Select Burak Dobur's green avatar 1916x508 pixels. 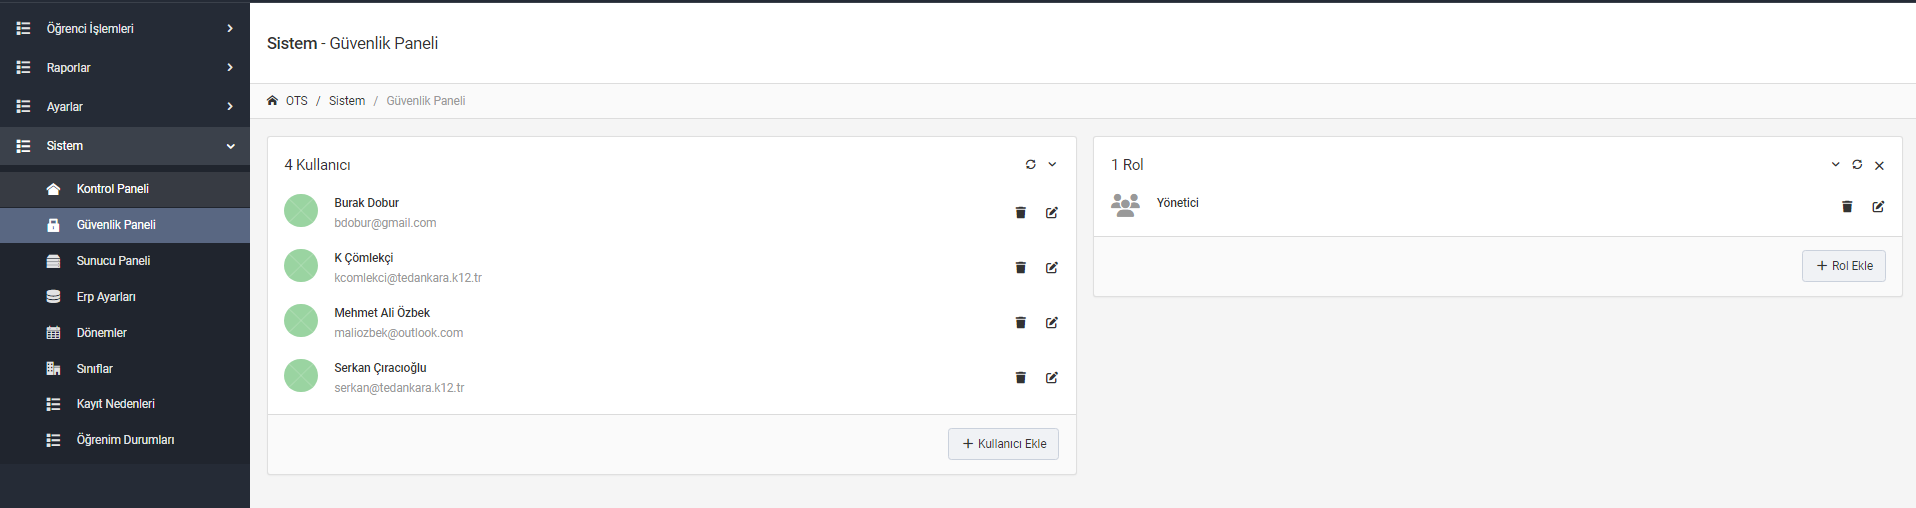tap(301, 211)
